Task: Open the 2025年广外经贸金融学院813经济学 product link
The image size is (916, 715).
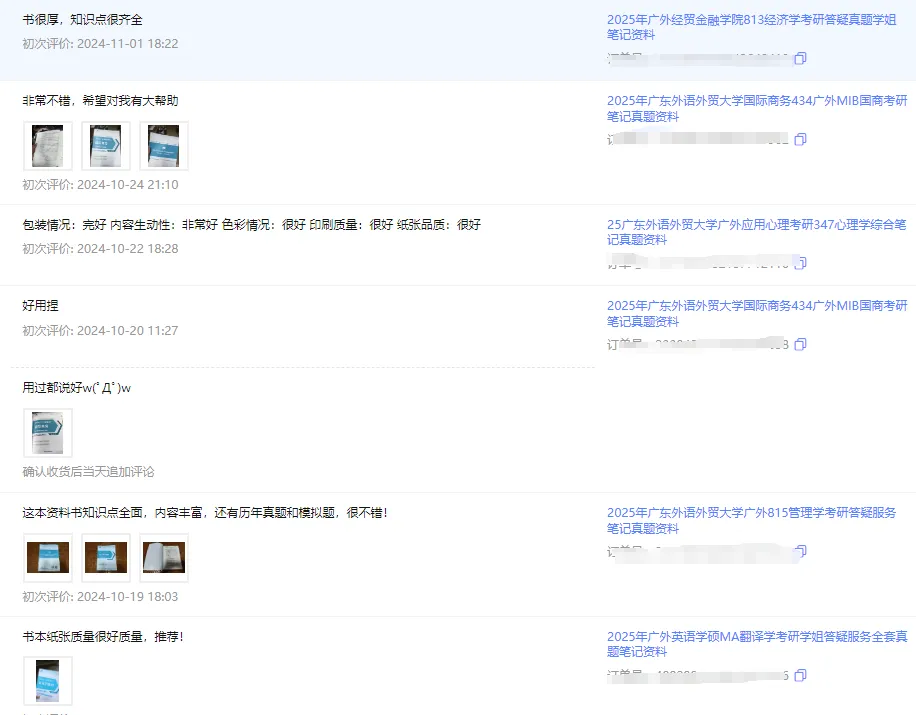Action: (x=753, y=24)
